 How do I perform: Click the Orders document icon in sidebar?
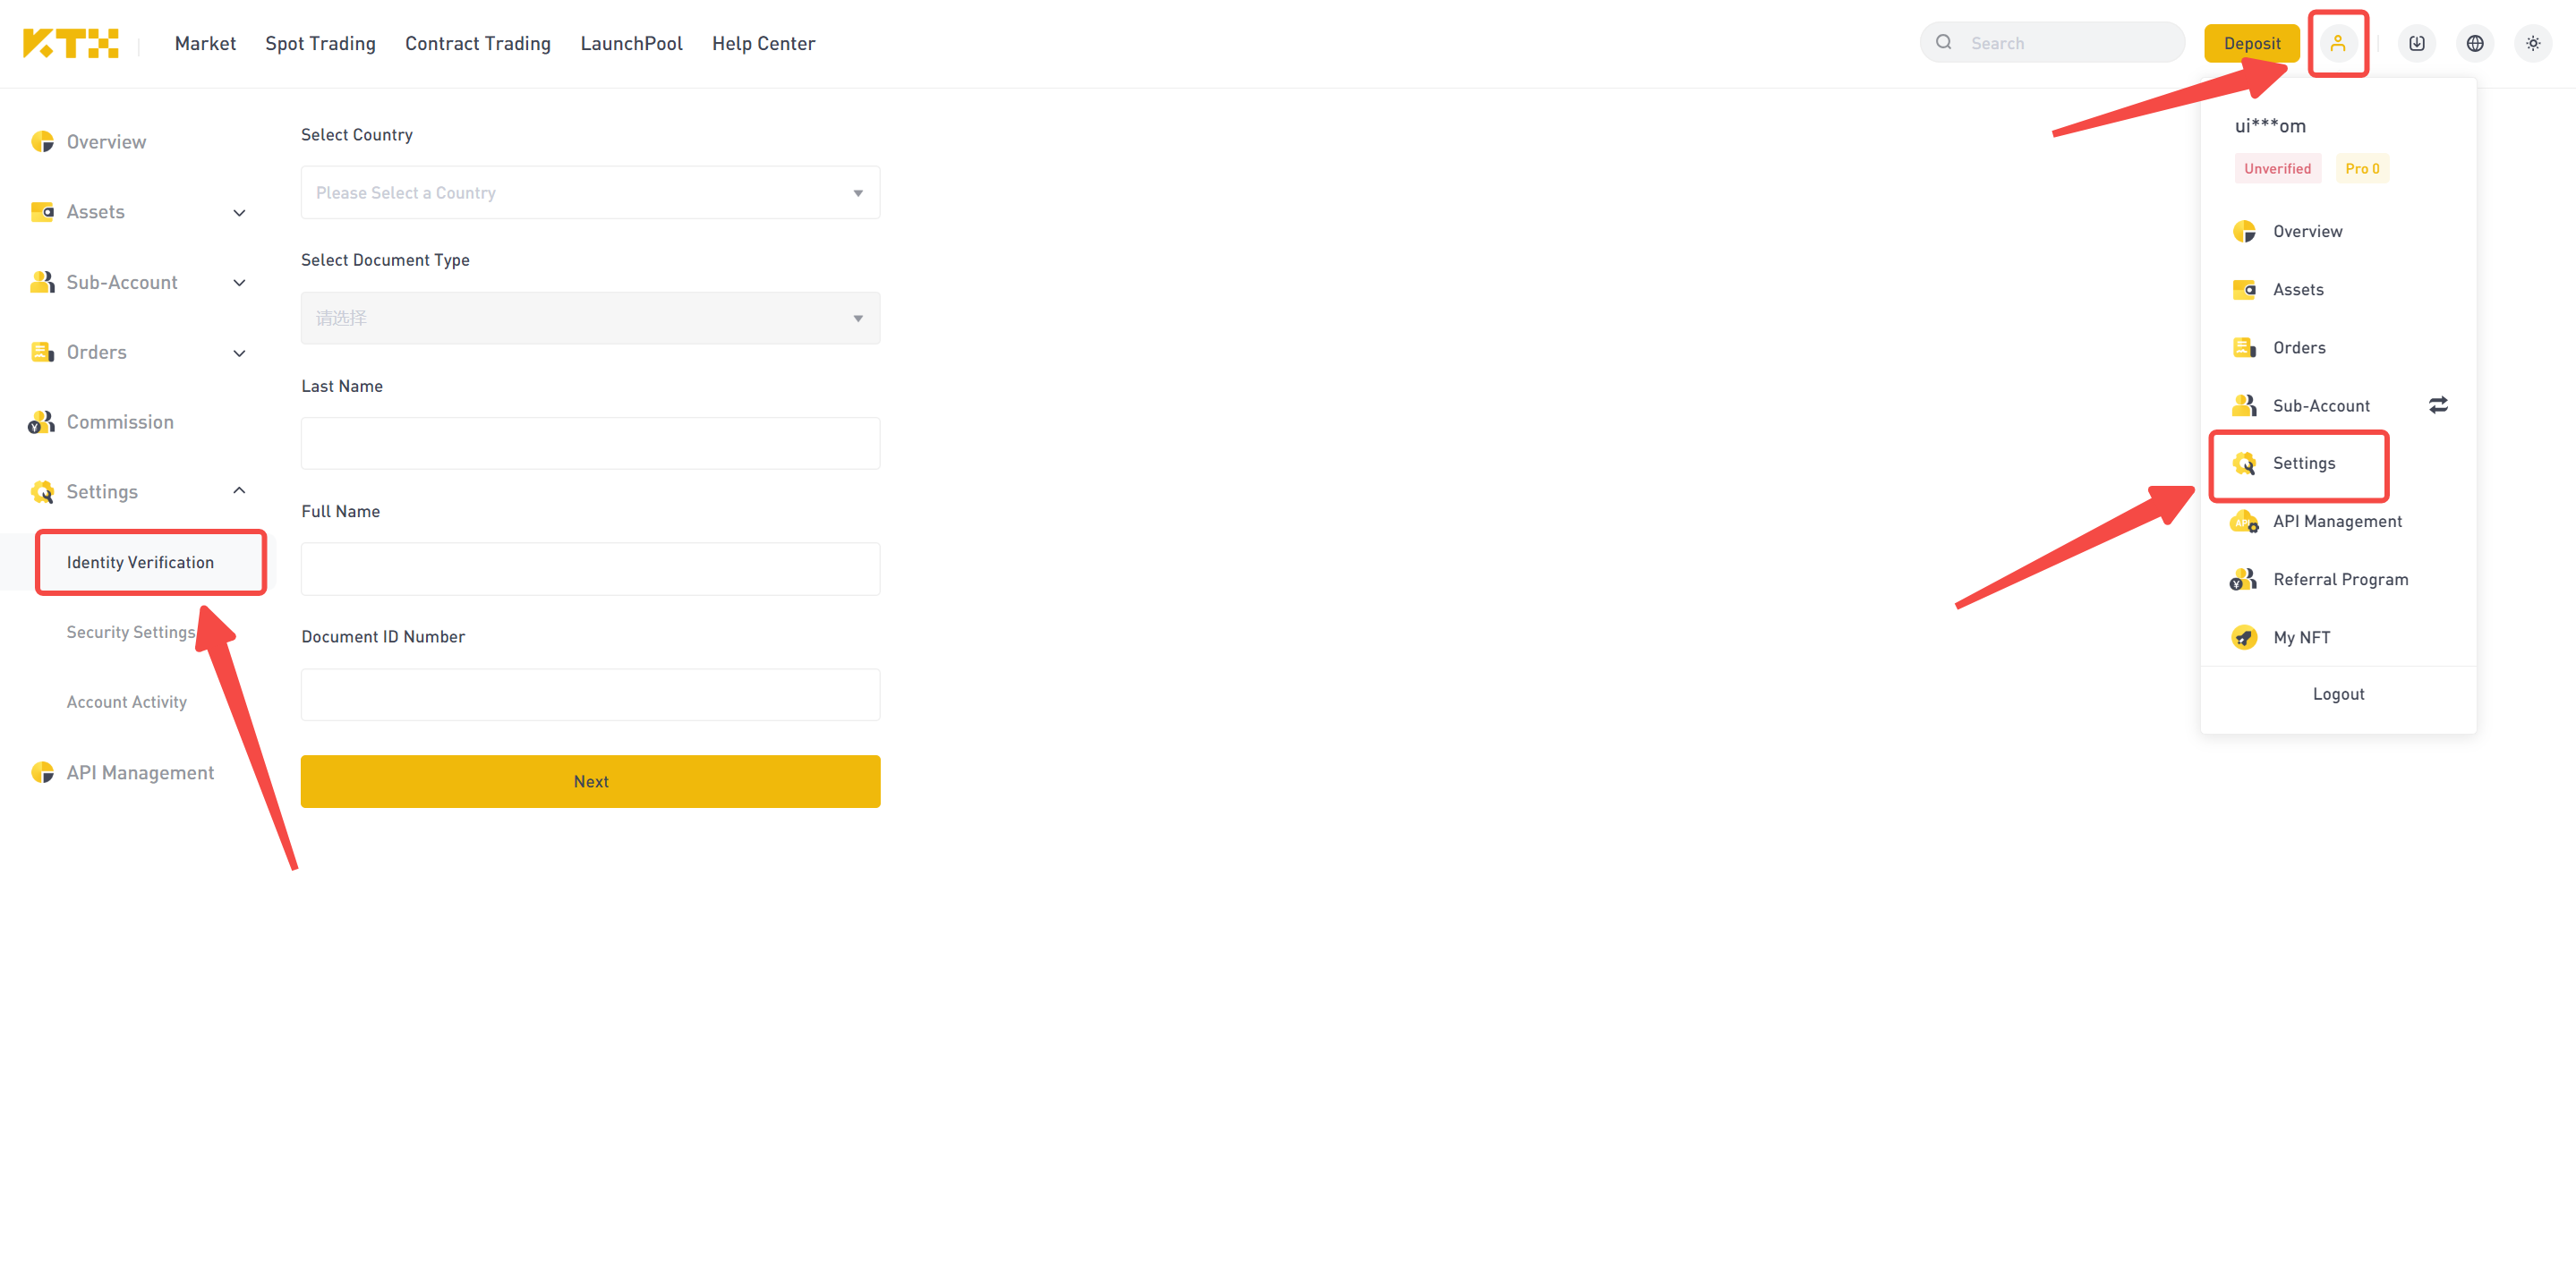(x=42, y=352)
